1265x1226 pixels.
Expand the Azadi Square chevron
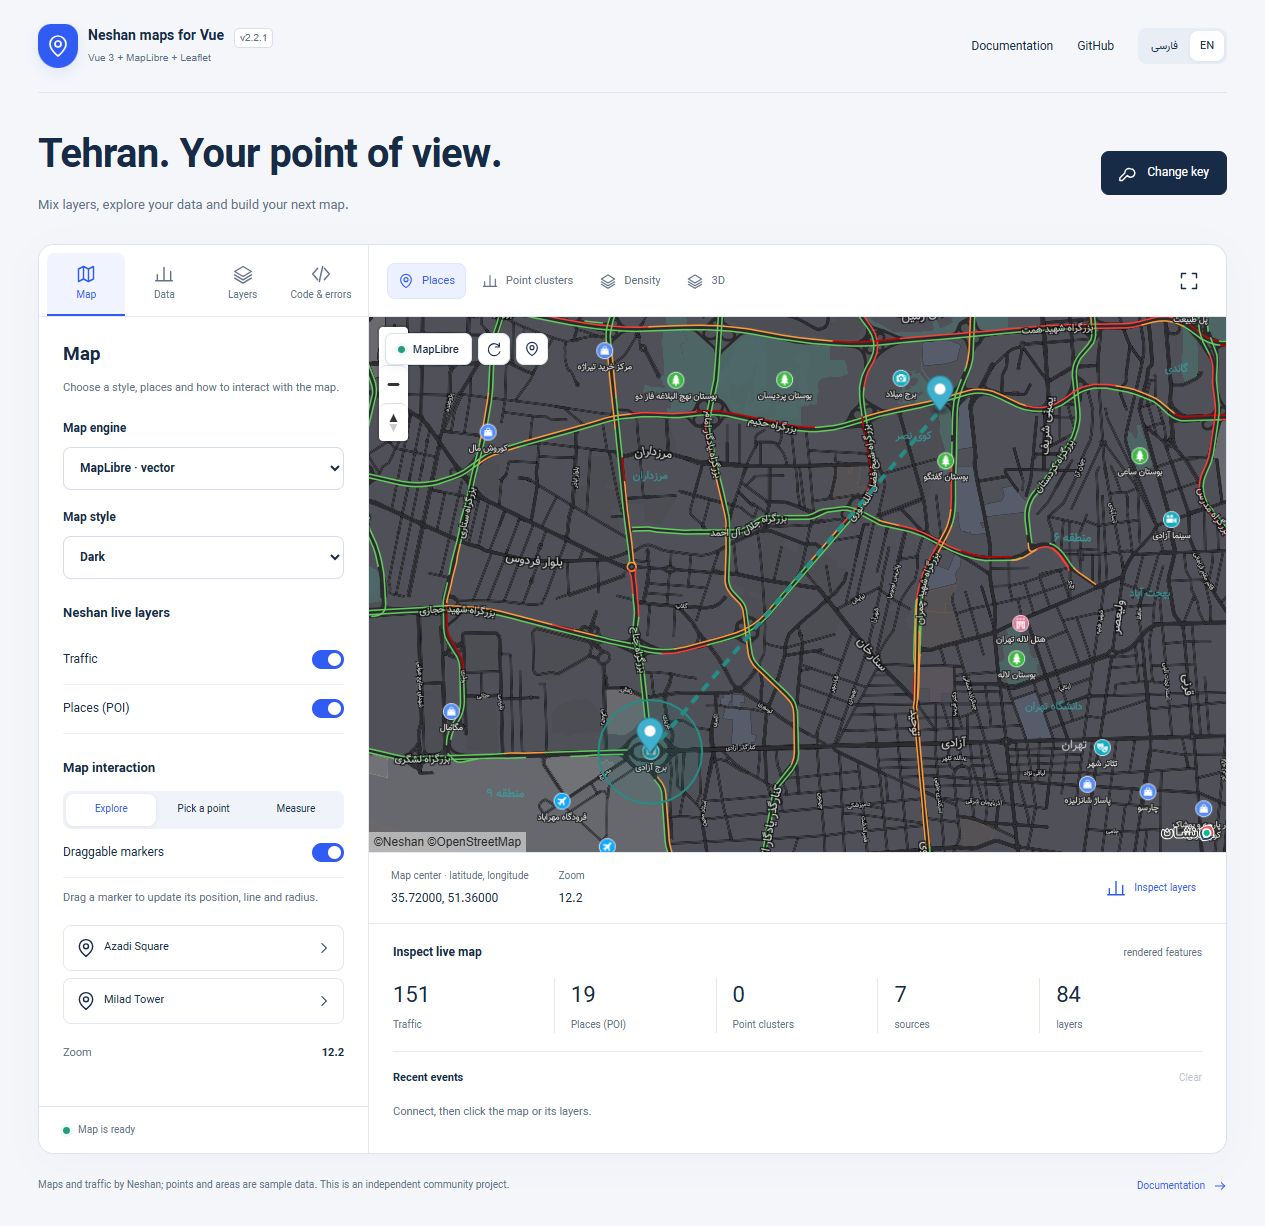[x=324, y=948]
